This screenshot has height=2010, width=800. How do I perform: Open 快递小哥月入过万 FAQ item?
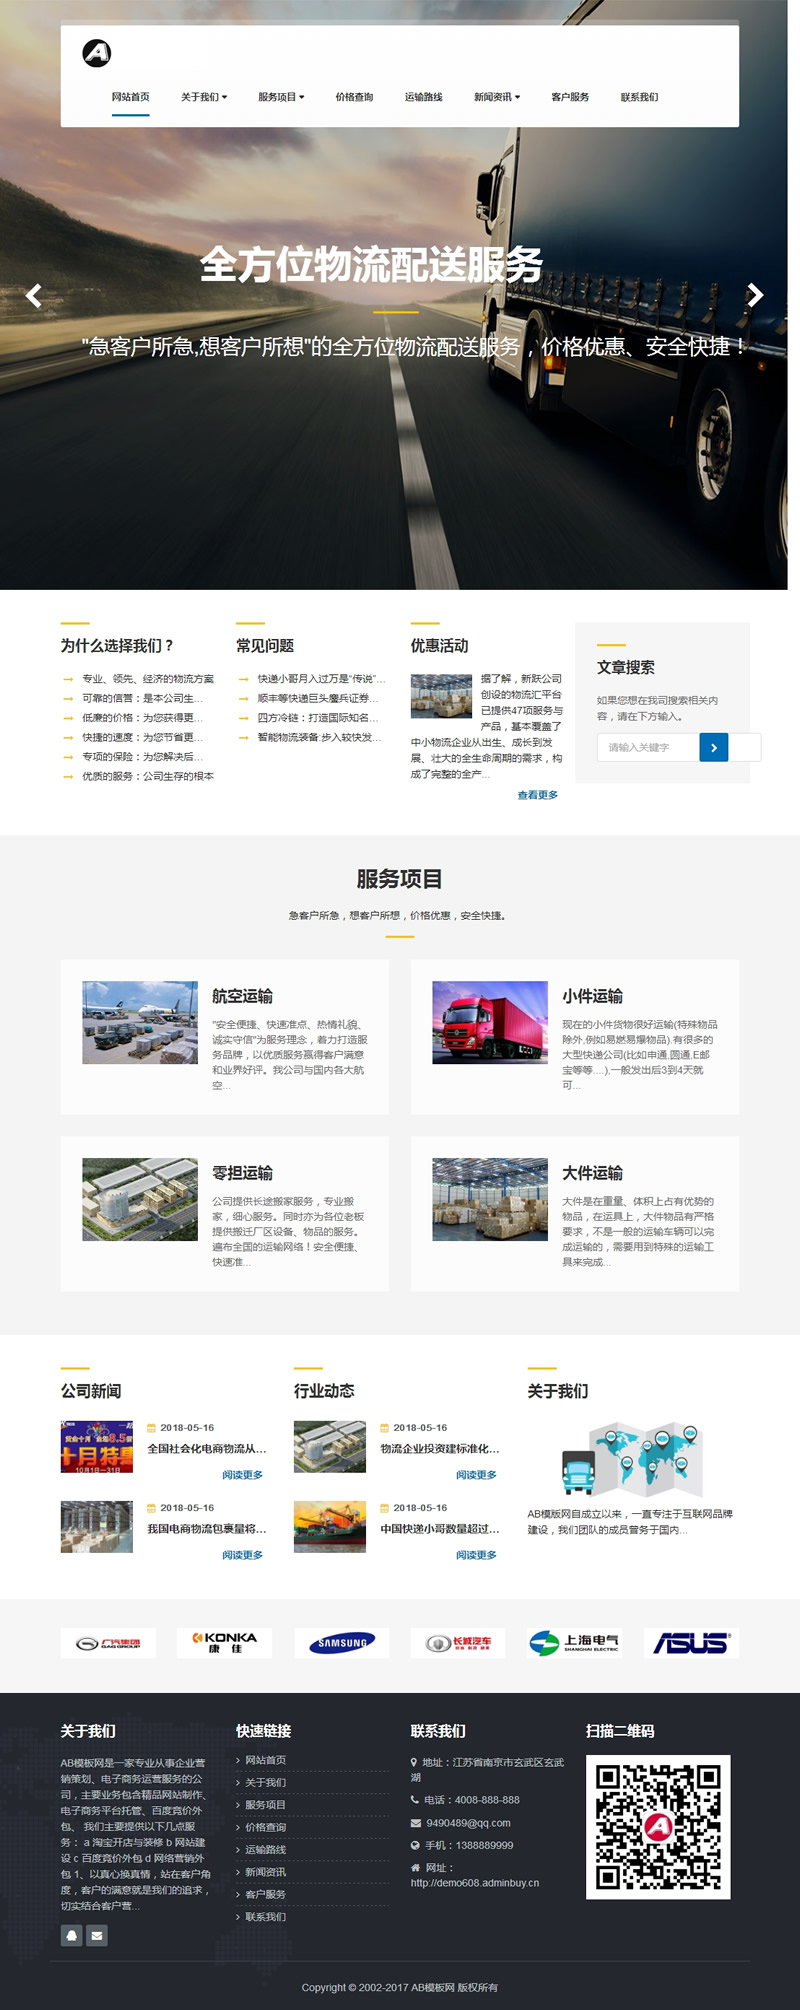321,679
